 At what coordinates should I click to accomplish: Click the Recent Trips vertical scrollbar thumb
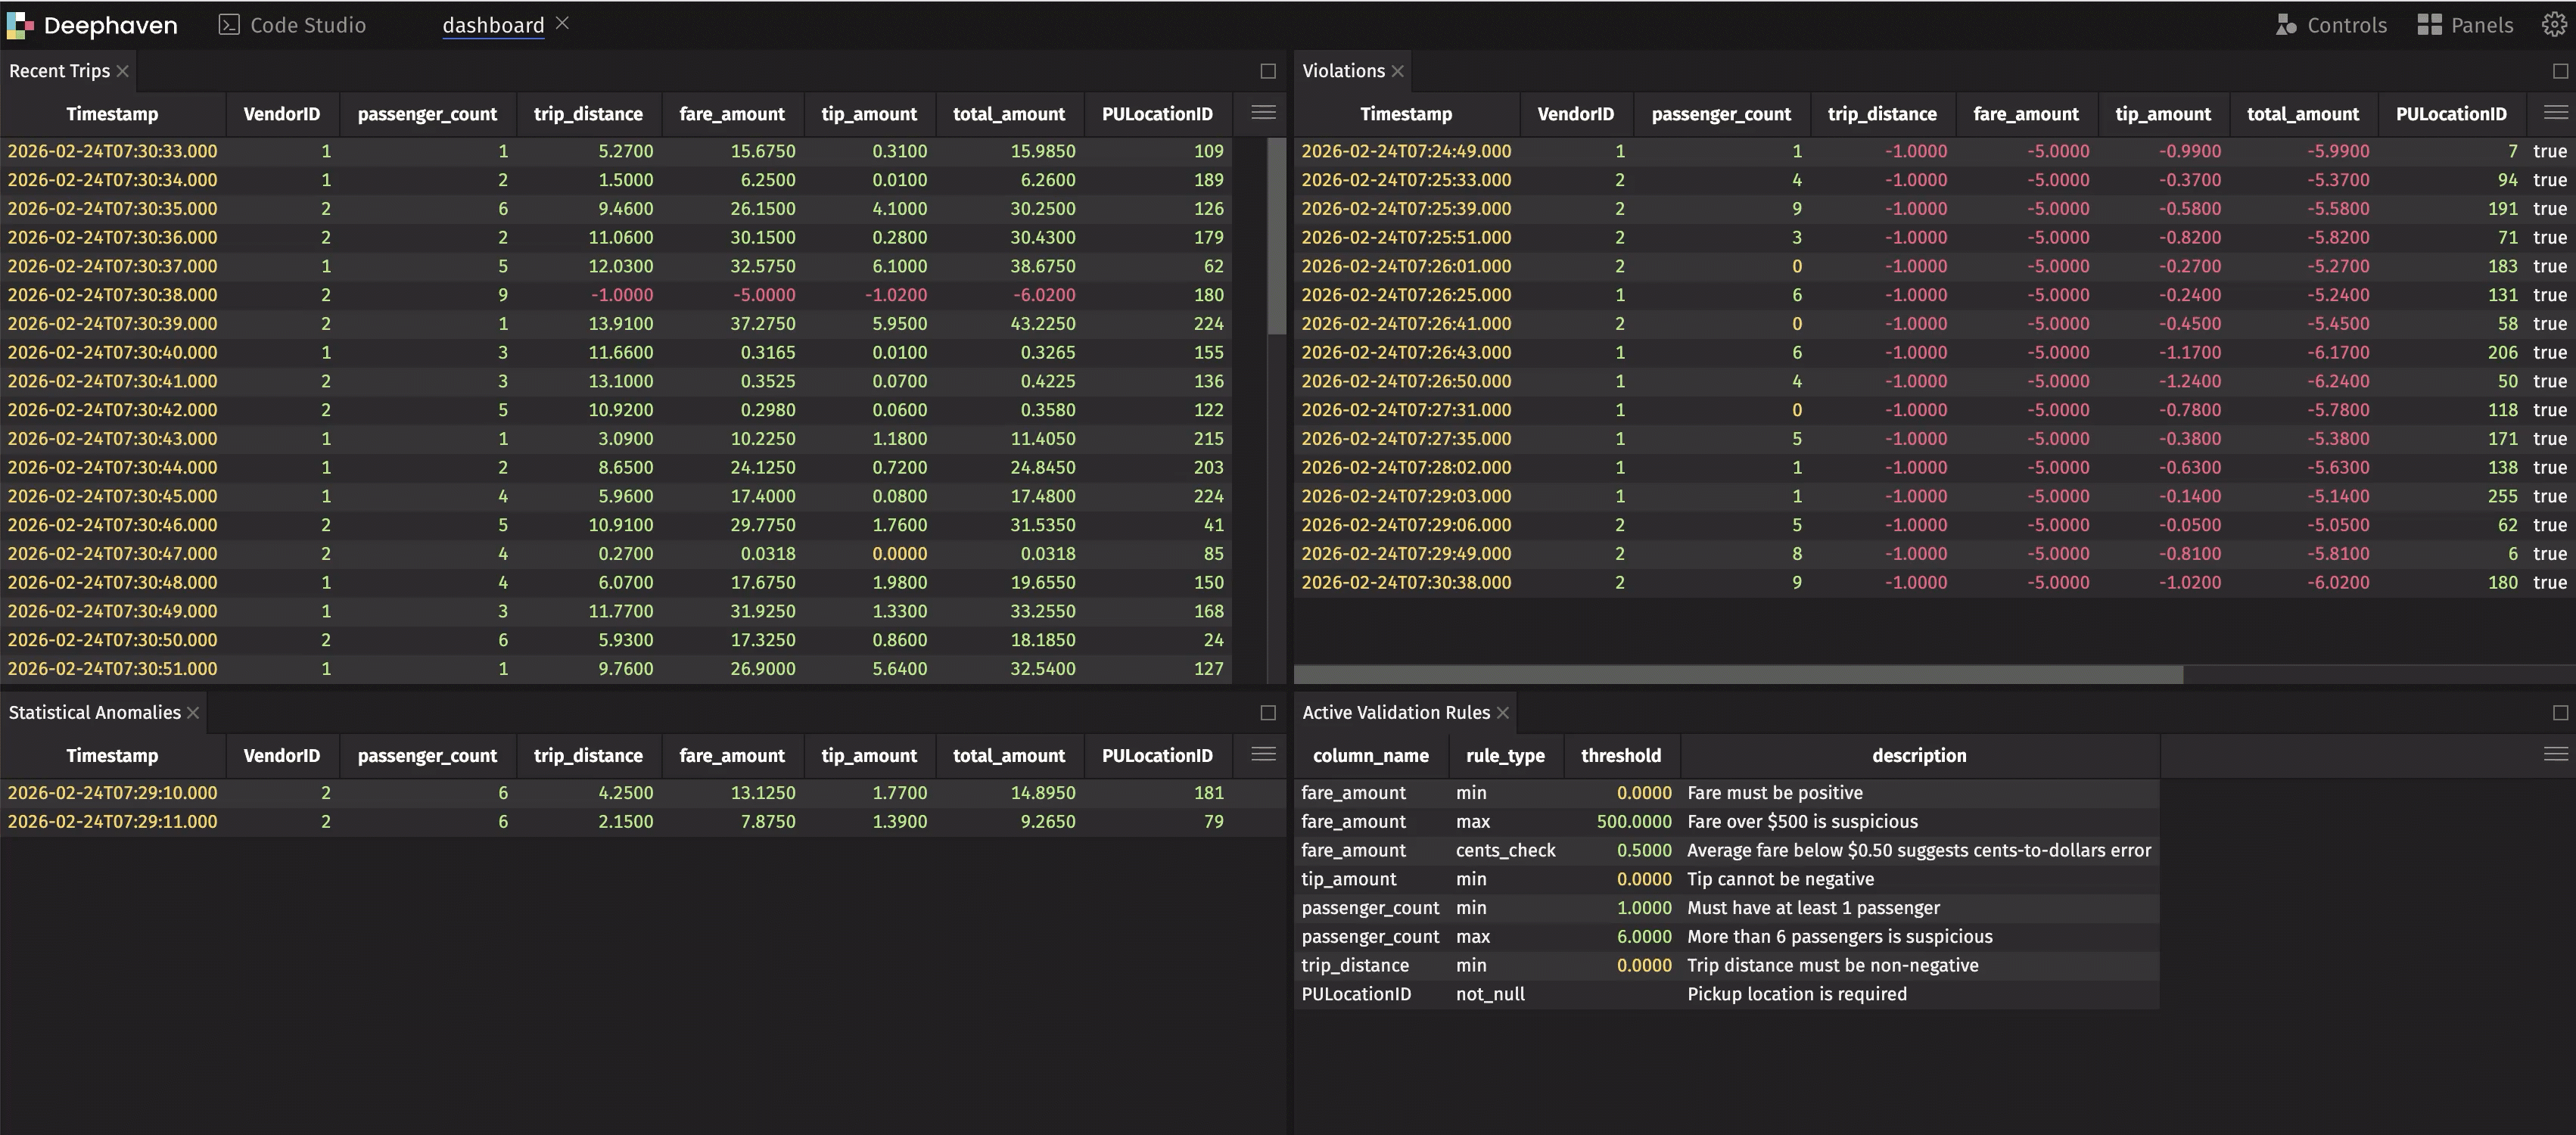point(1276,235)
